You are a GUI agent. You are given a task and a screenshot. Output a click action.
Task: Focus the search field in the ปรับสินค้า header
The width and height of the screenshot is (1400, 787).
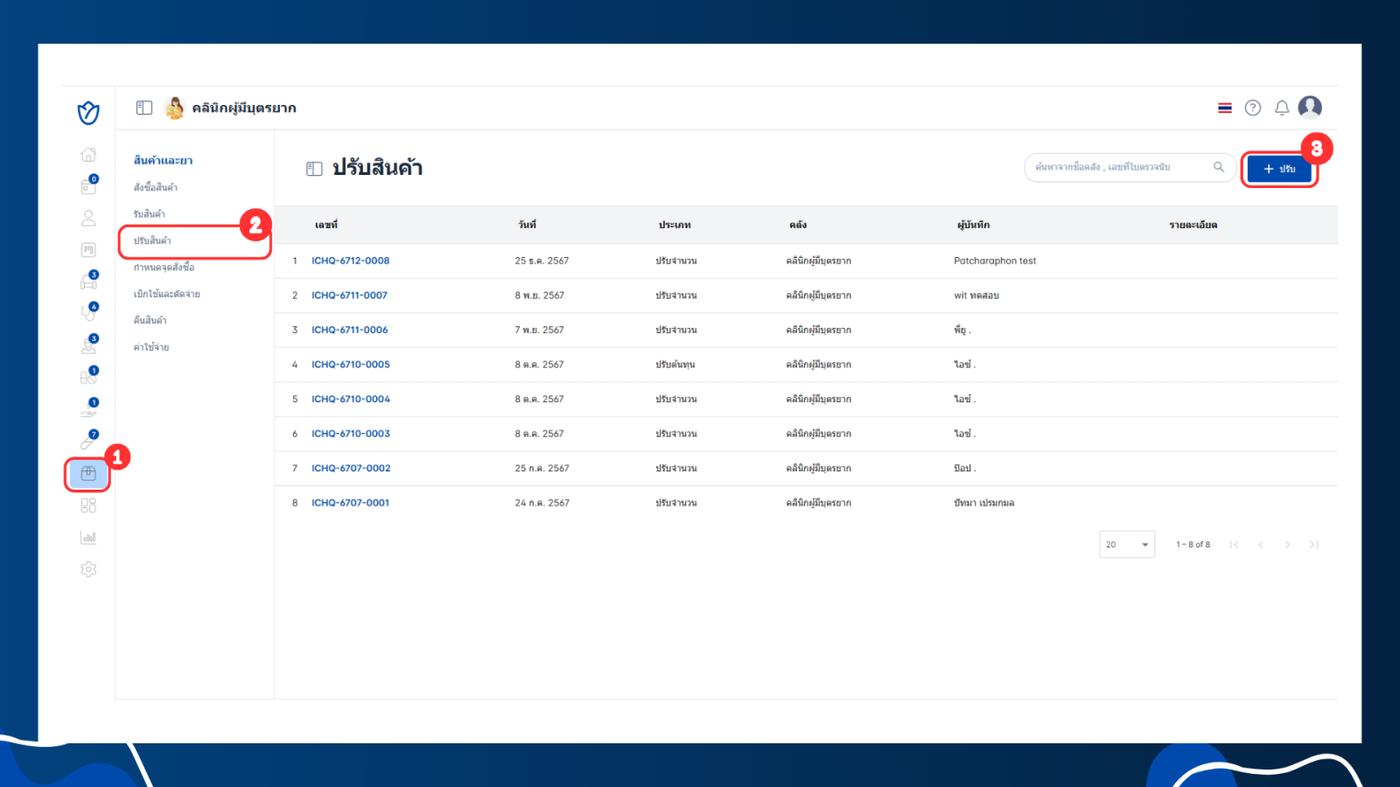(1130, 168)
